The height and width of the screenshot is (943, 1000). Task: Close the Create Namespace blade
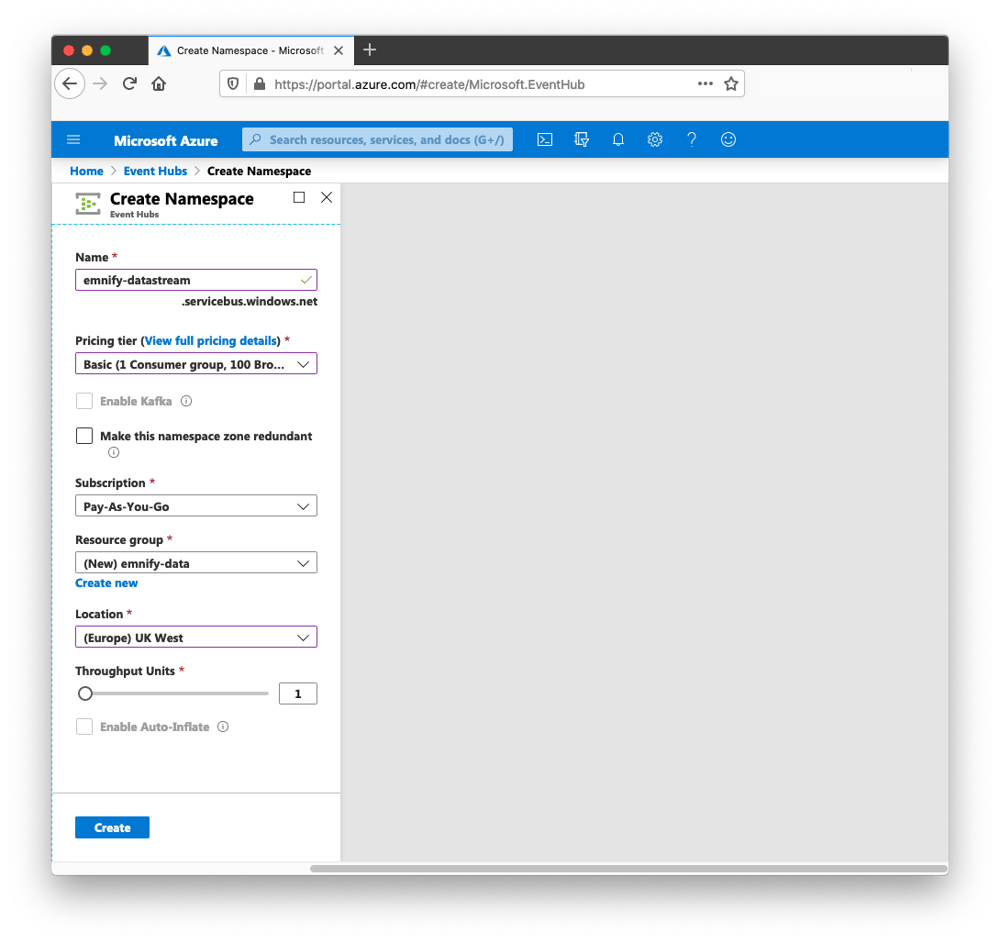pos(327,198)
